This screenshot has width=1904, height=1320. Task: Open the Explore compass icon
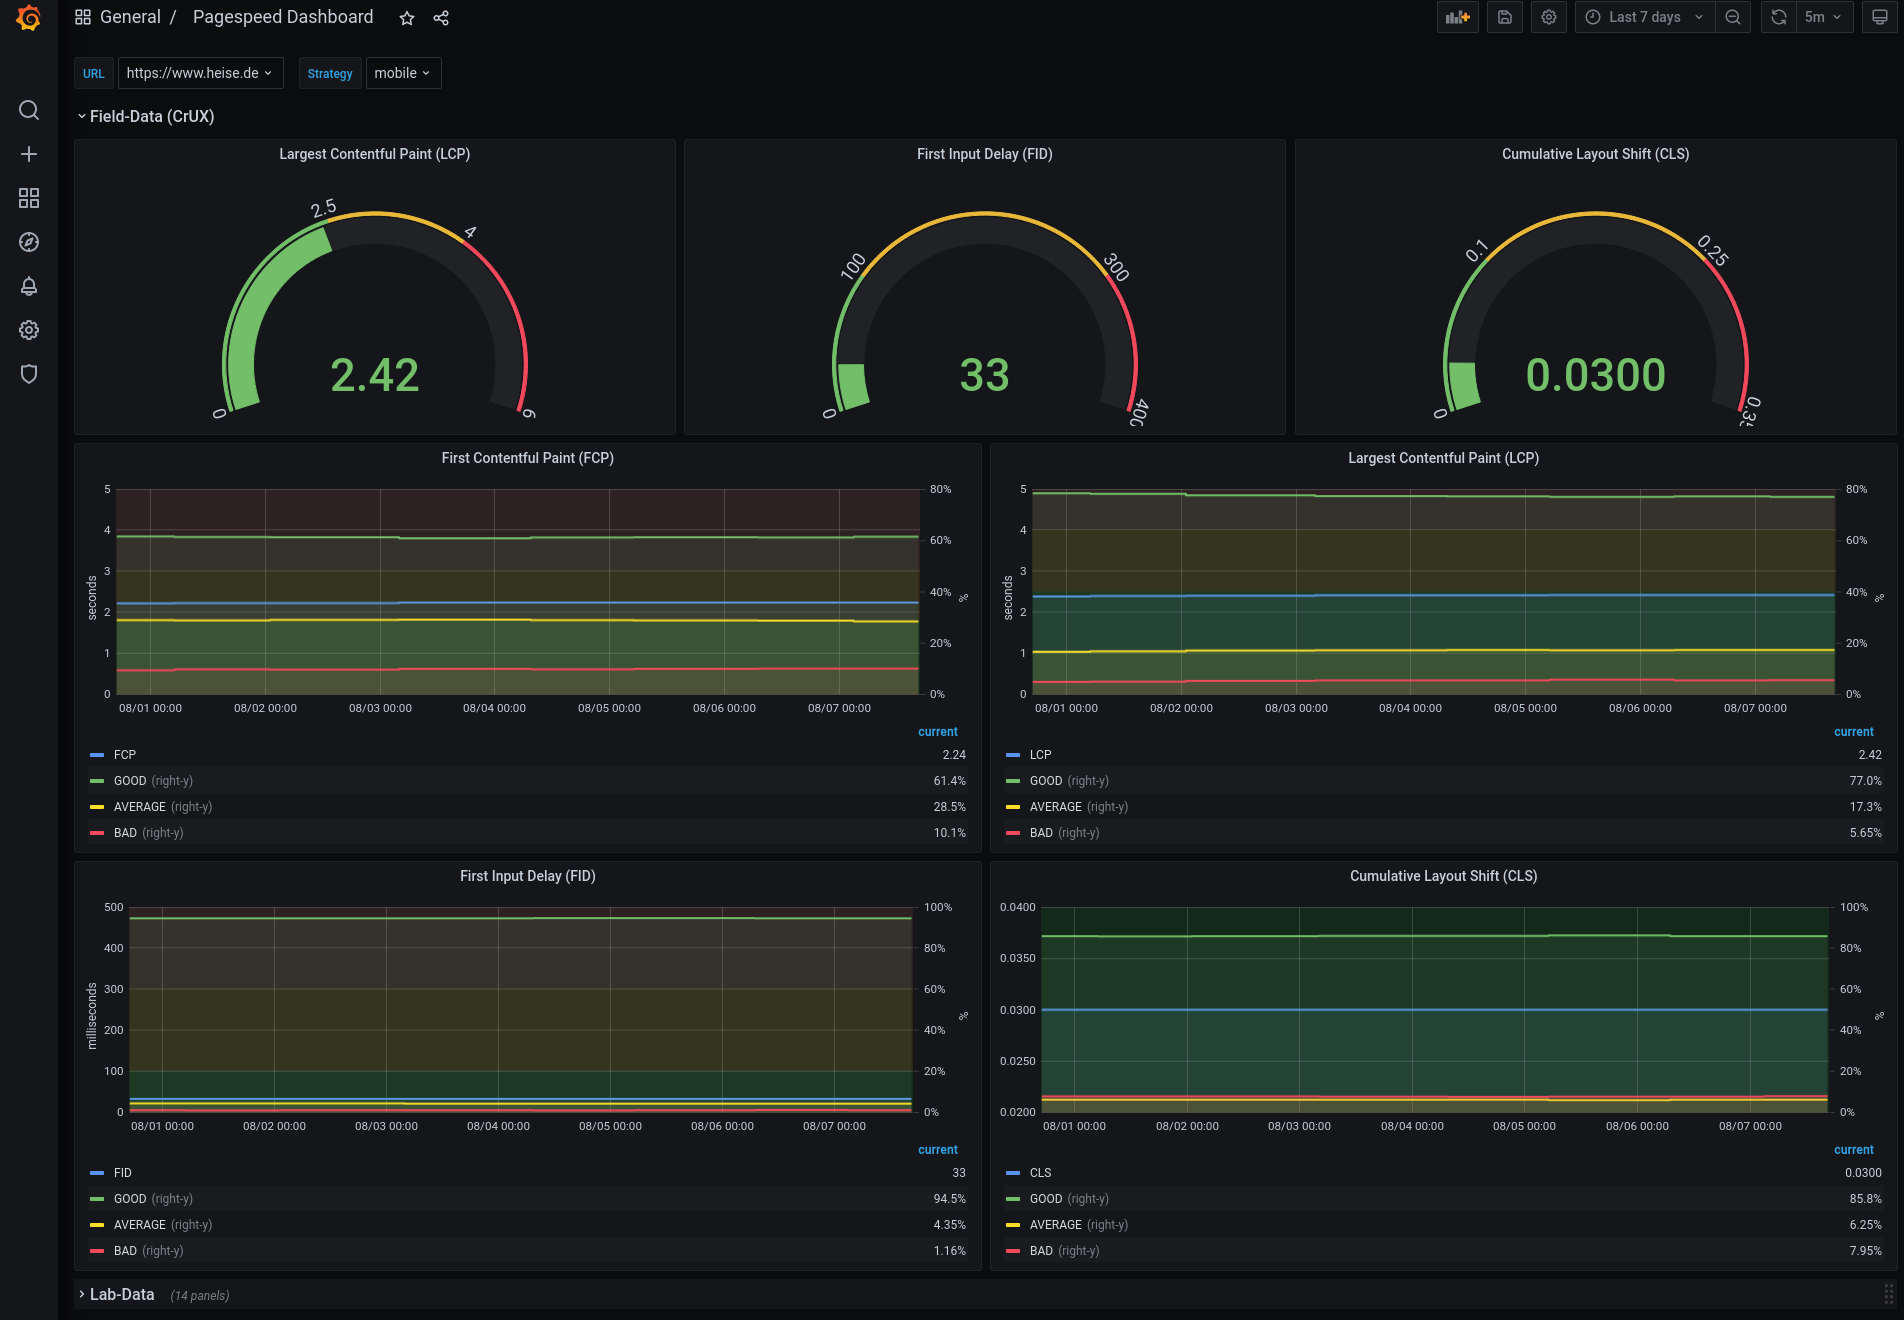pyautogui.click(x=29, y=242)
